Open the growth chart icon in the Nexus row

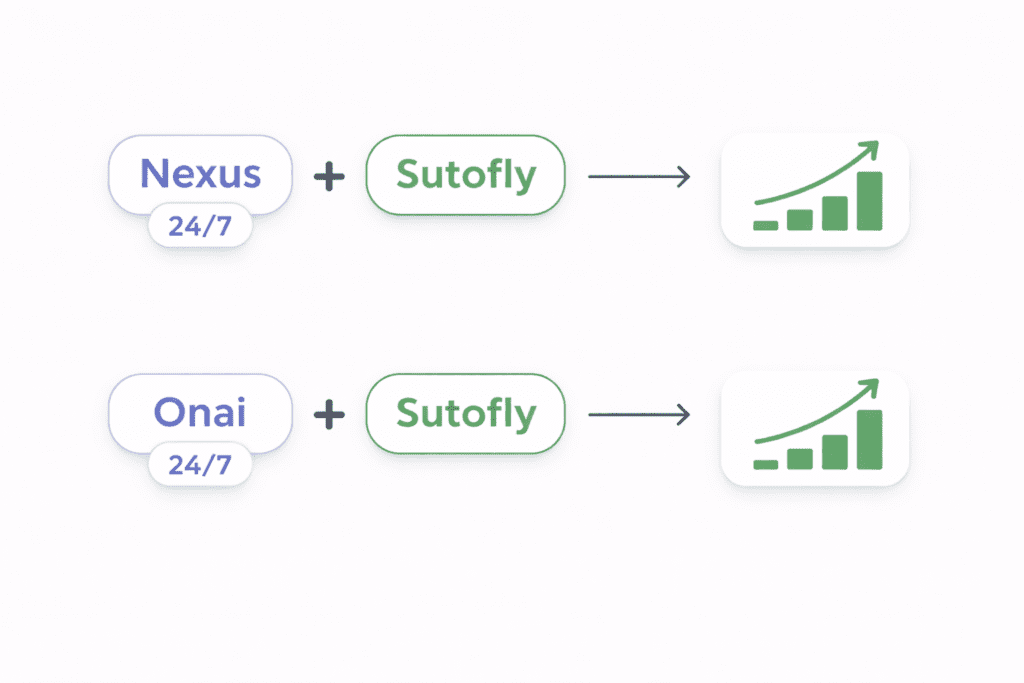(x=814, y=190)
